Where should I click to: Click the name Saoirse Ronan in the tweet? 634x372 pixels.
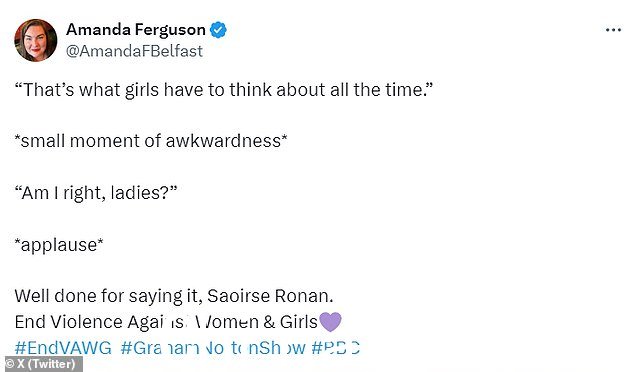[268, 296]
